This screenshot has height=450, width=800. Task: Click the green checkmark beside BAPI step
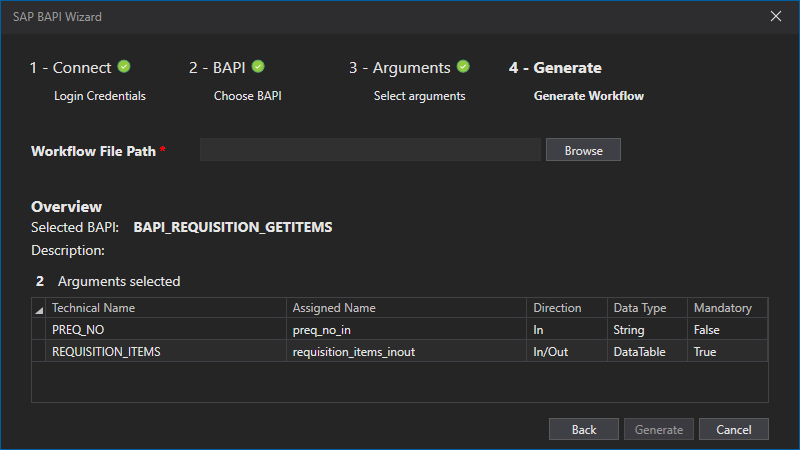[x=258, y=66]
